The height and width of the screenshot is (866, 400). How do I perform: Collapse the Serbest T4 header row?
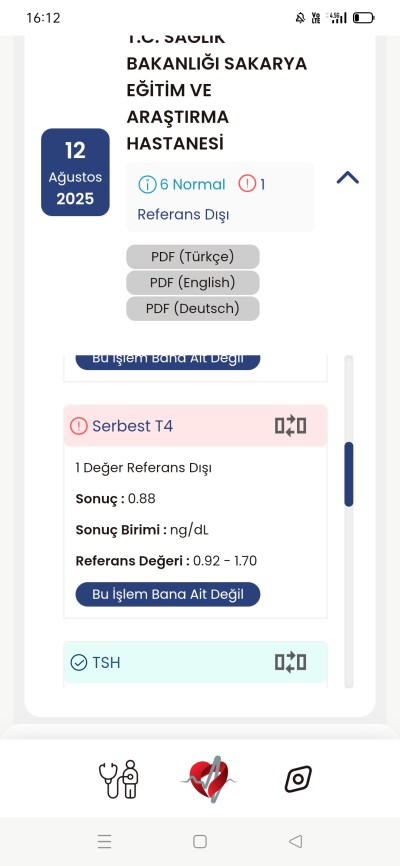(x=196, y=426)
